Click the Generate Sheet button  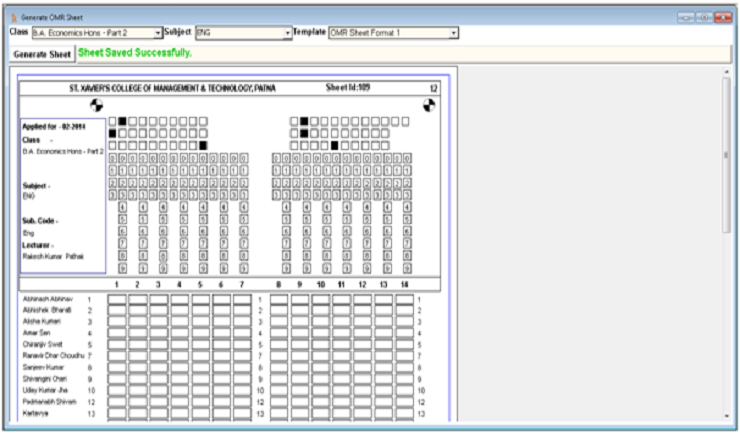pos(41,54)
